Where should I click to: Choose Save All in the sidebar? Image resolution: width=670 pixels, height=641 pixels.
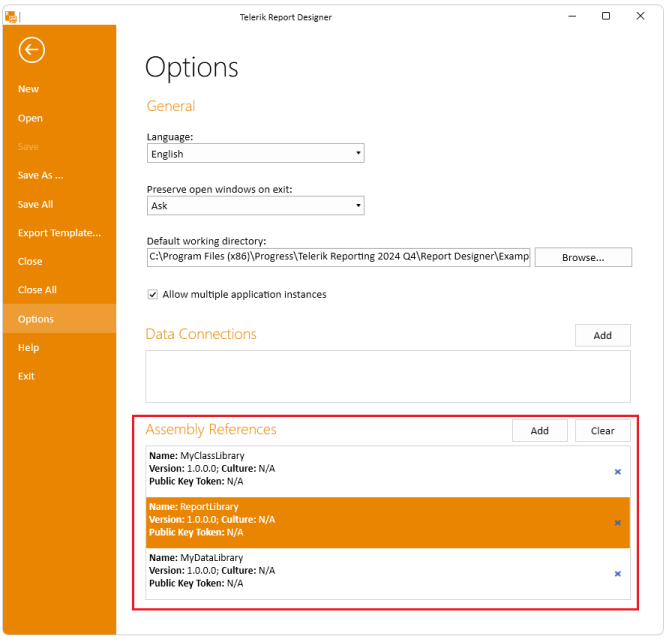click(x=35, y=204)
